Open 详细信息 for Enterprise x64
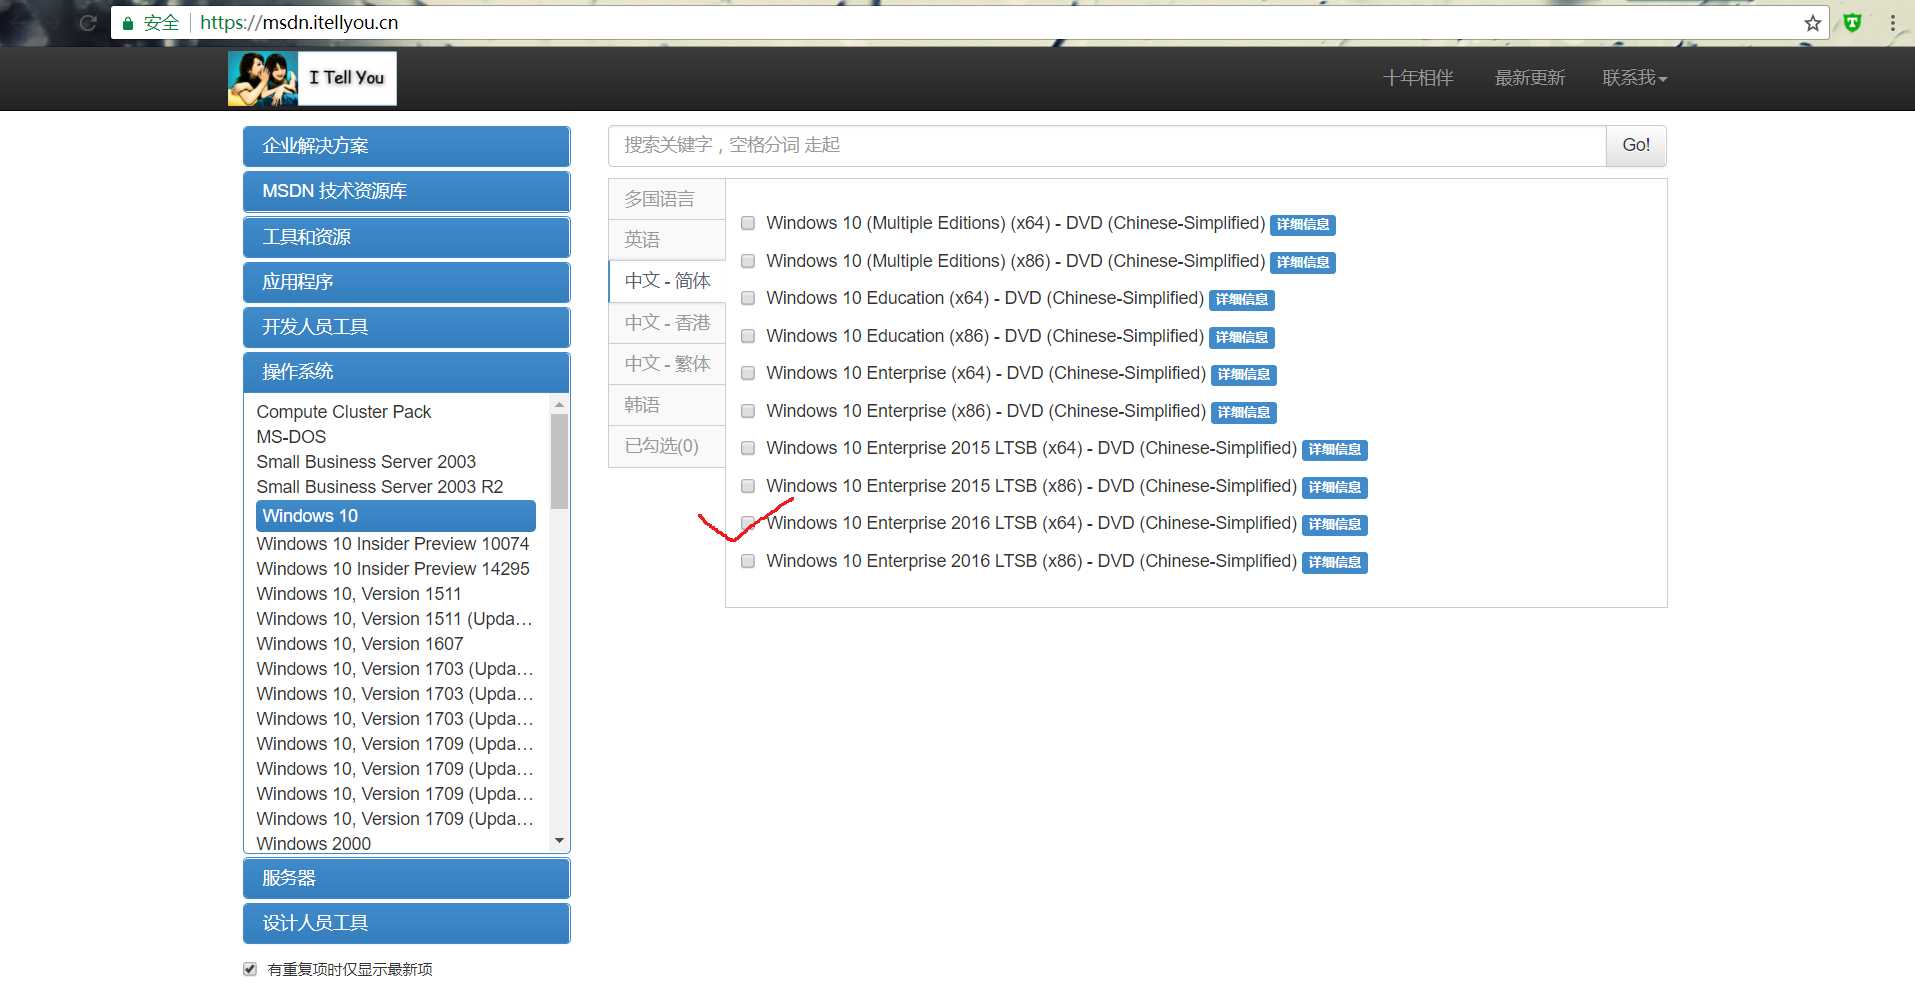The width and height of the screenshot is (1915, 986). 1244,375
